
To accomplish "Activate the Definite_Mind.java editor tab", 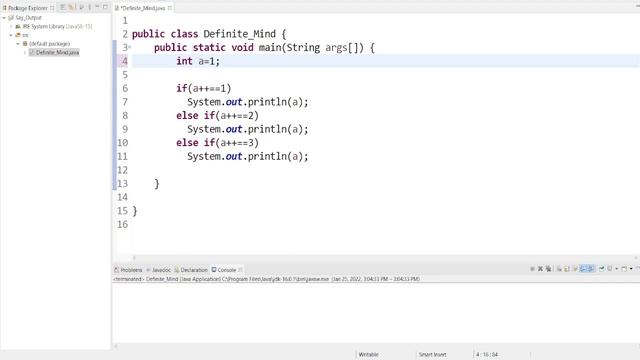I will [143, 8].
